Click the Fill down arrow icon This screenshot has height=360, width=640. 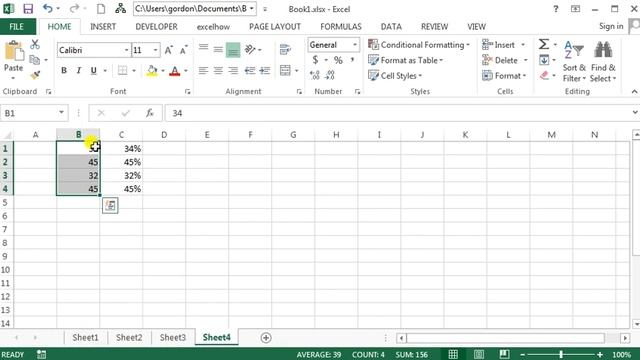(544, 60)
